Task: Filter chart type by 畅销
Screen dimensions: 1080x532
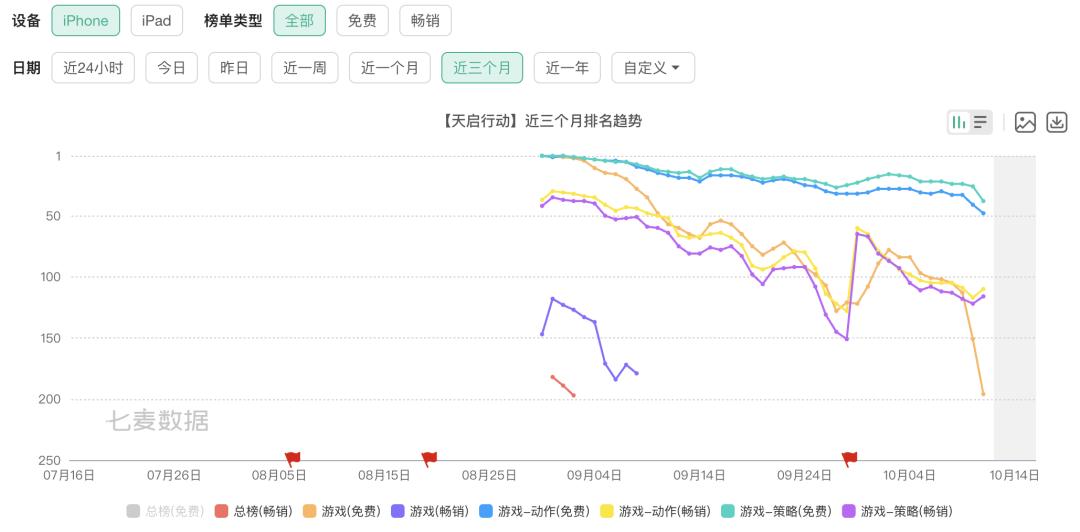Action: [425, 21]
